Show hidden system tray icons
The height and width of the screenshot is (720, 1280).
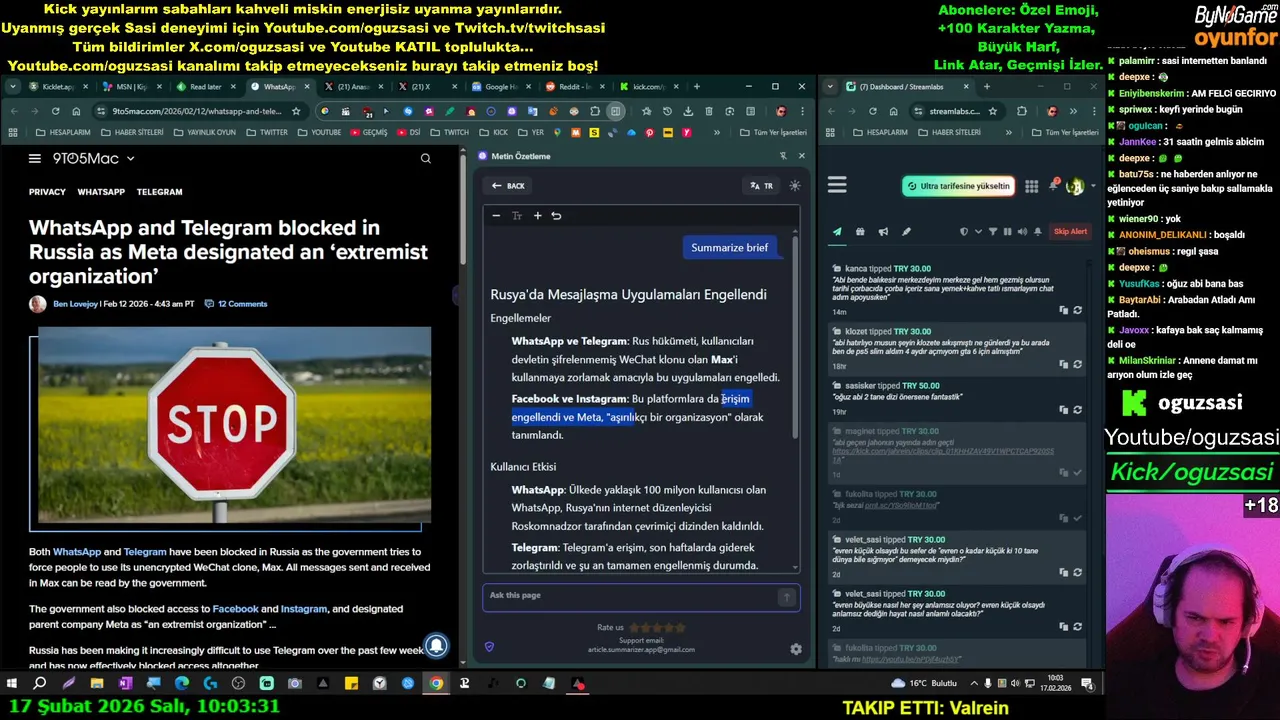[x=975, y=684]
